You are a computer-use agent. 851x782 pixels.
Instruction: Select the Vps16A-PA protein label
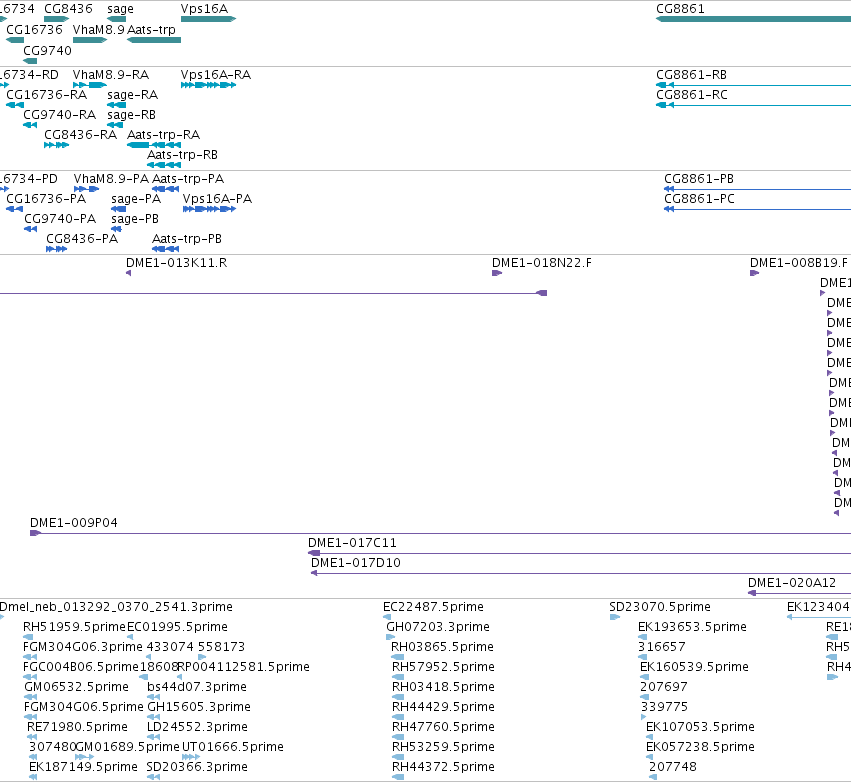(x=218, y=199)
